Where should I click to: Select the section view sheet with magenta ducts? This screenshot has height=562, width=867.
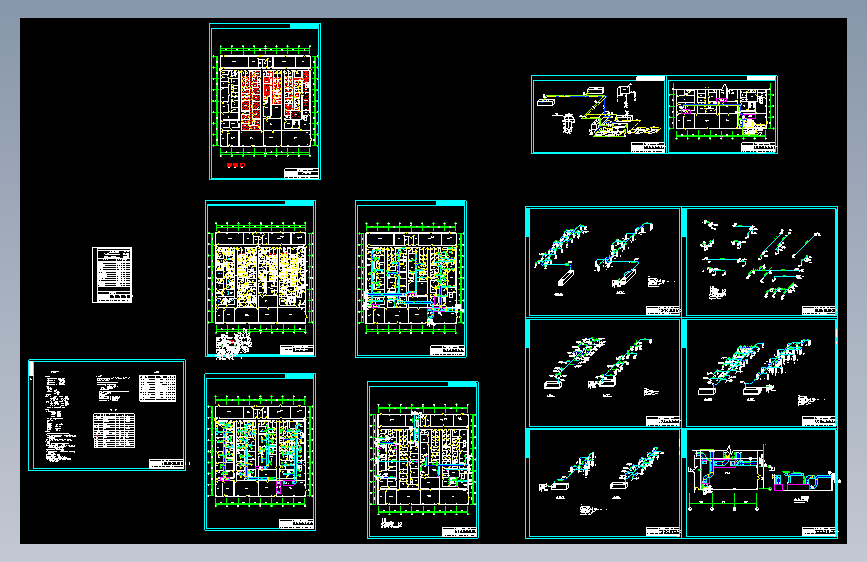click(760, 483)
